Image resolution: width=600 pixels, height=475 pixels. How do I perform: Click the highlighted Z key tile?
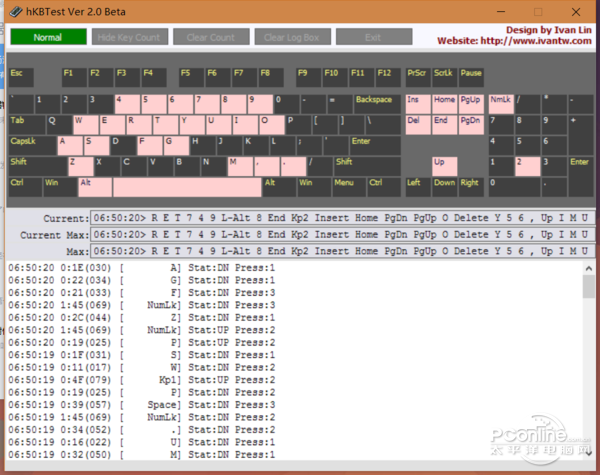[x=81, y=166]
